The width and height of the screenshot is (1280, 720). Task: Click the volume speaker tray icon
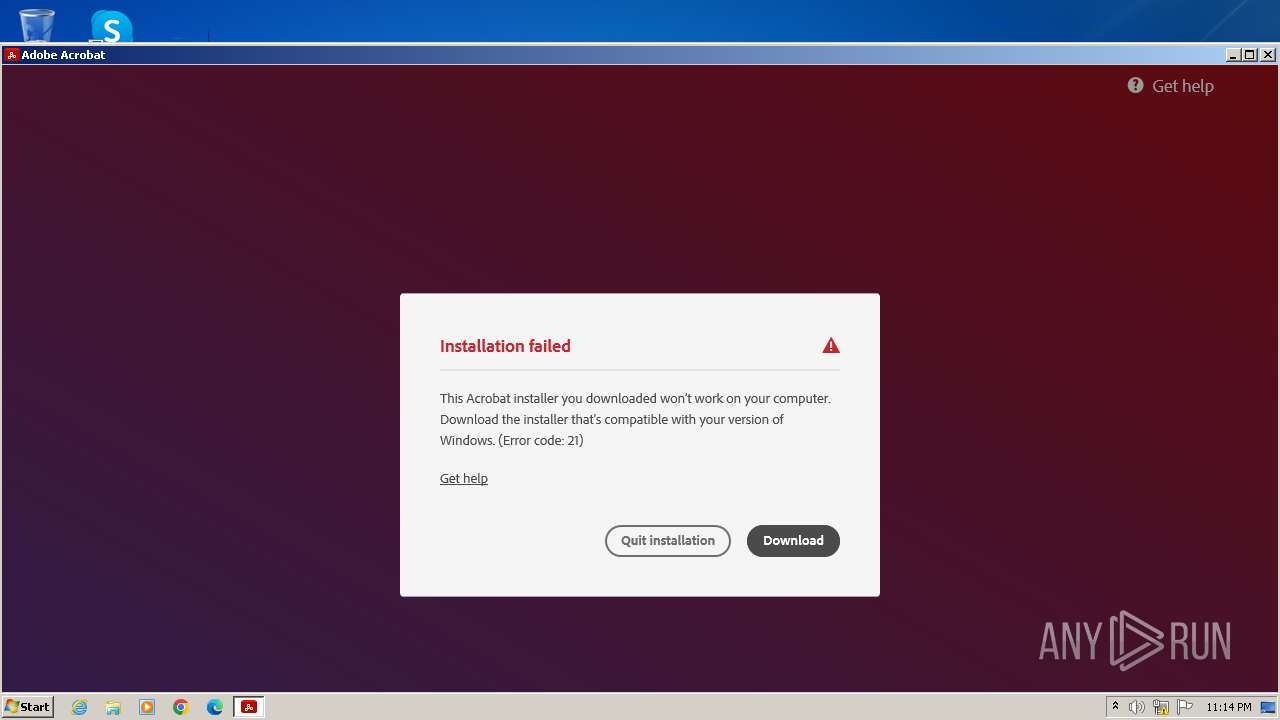[1137, 707]
